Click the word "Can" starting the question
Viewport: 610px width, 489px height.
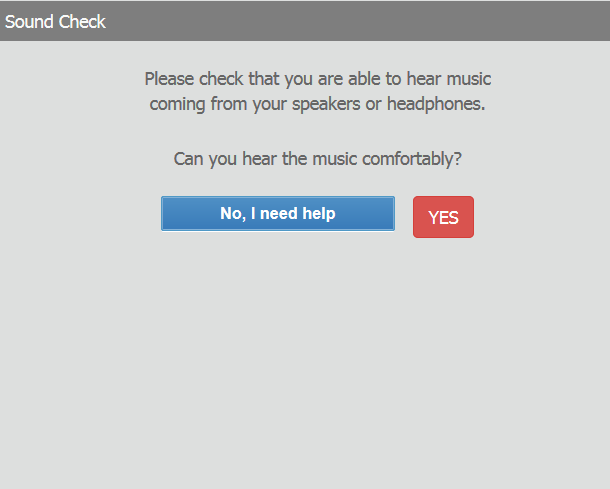(x=189, y=158)
